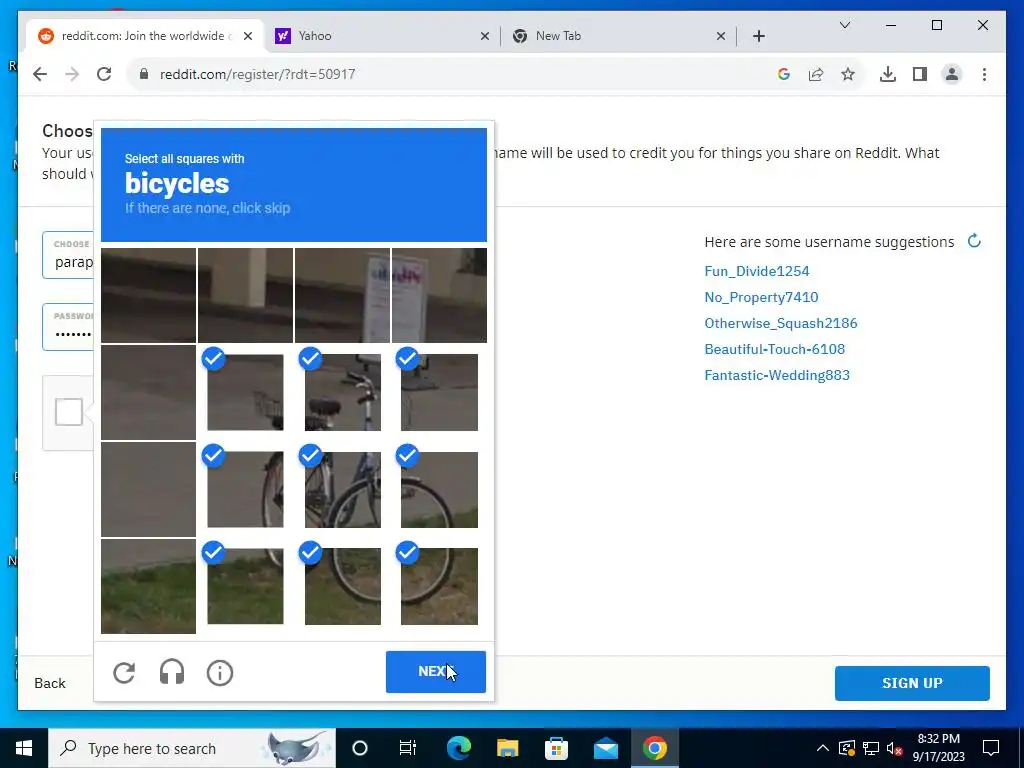1024x768 pixels.
Task: Deselect middle-row tile with rear wheel edge
Action: tap(245, 490)
